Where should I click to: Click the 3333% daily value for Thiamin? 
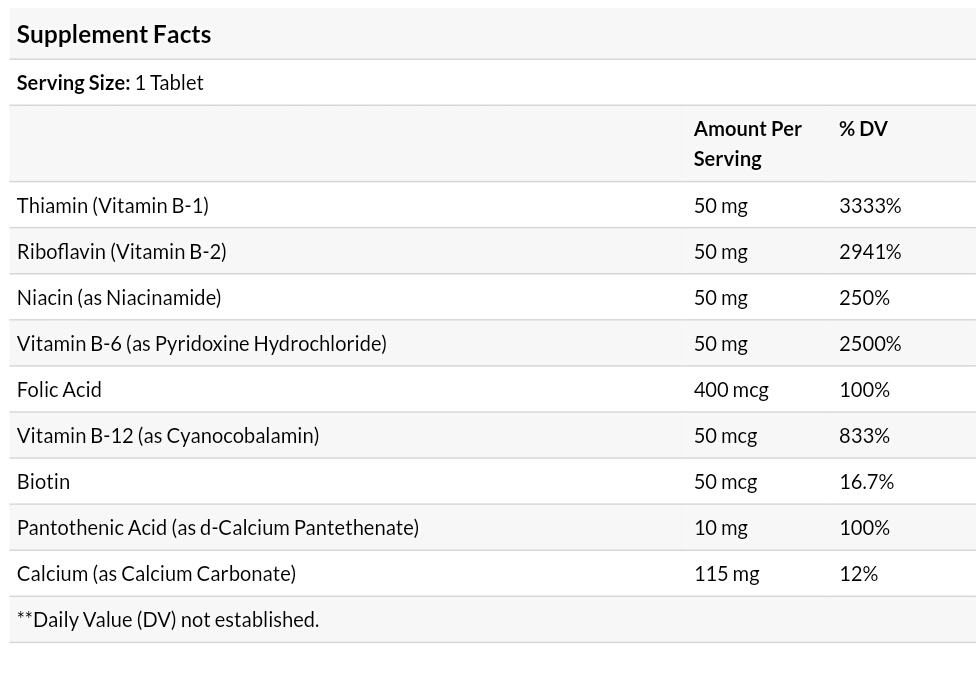click(870, 206)
